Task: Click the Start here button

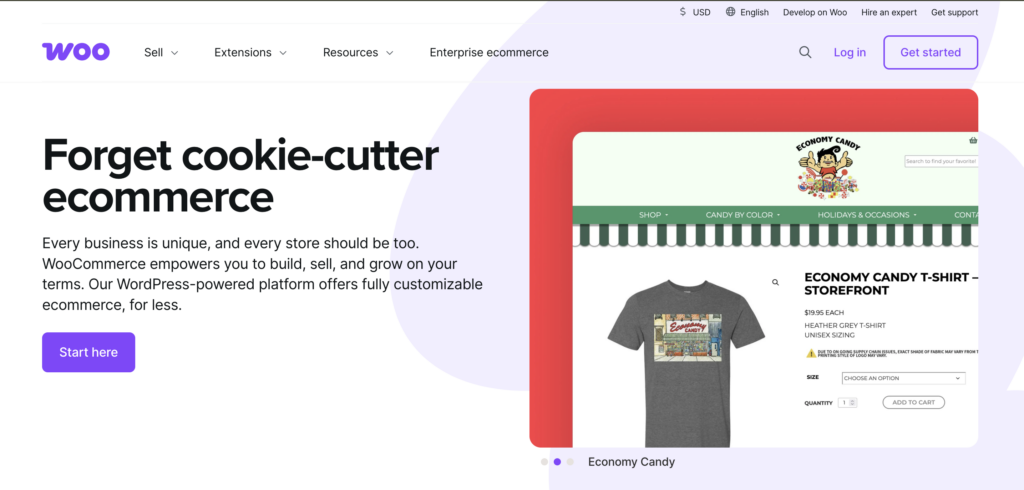Action: click(x=89, y=352)
